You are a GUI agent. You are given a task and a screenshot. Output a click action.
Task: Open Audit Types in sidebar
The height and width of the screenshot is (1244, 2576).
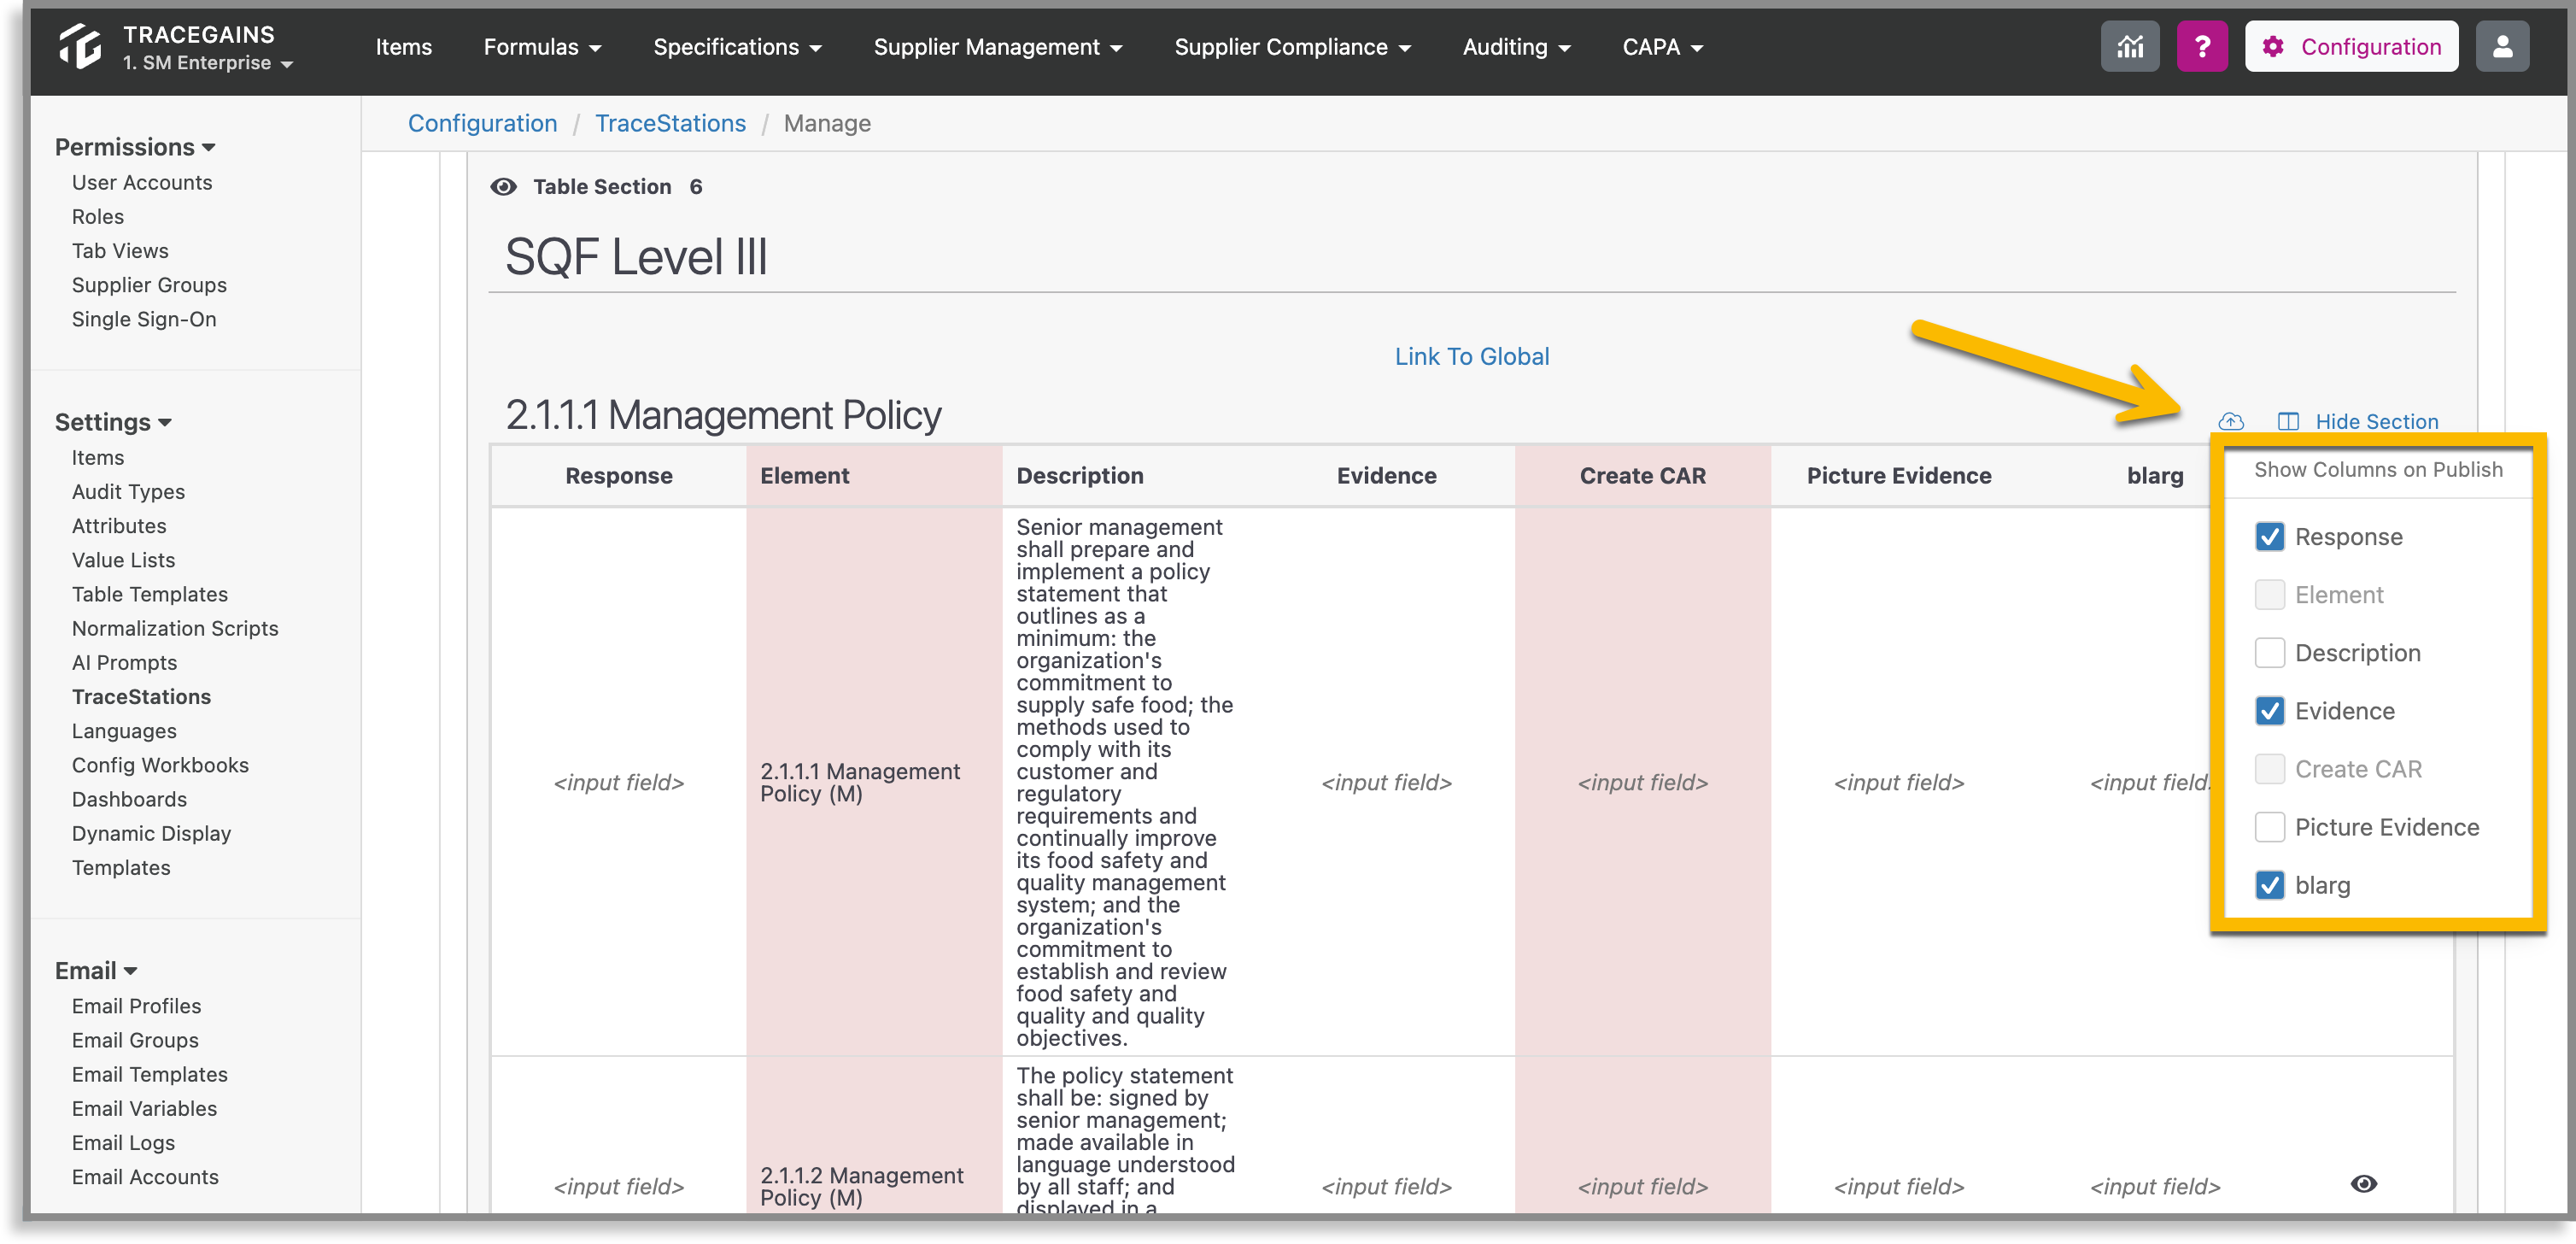click(x=128, y=492)
